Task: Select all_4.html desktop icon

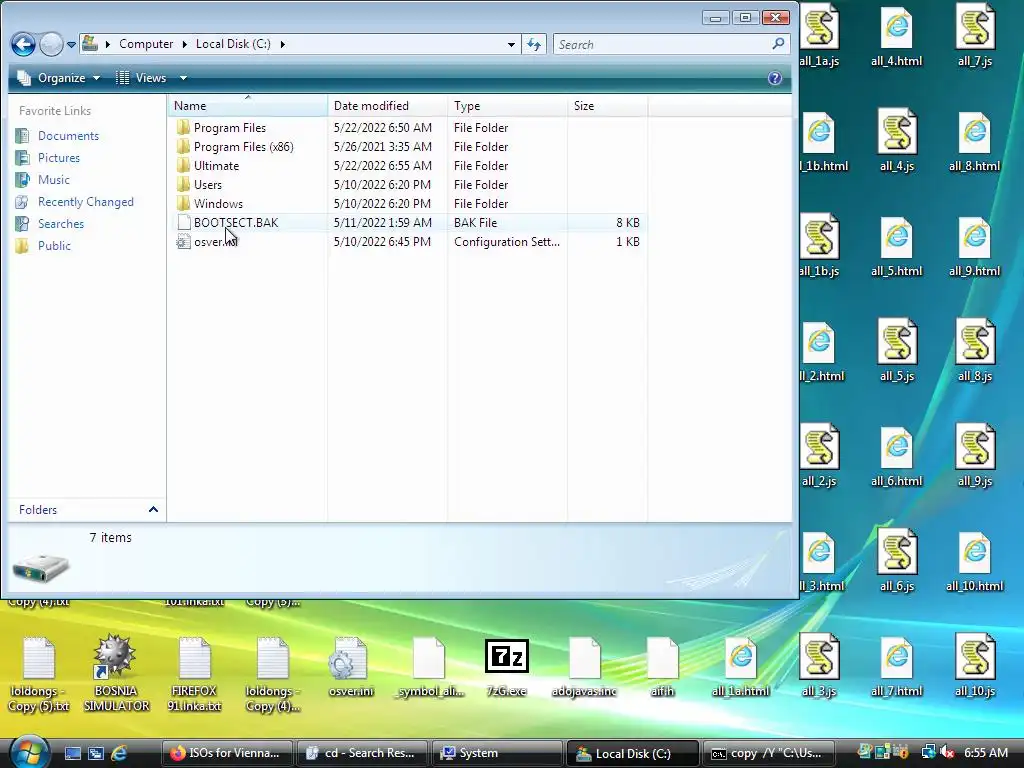Action: click(897, 37)
